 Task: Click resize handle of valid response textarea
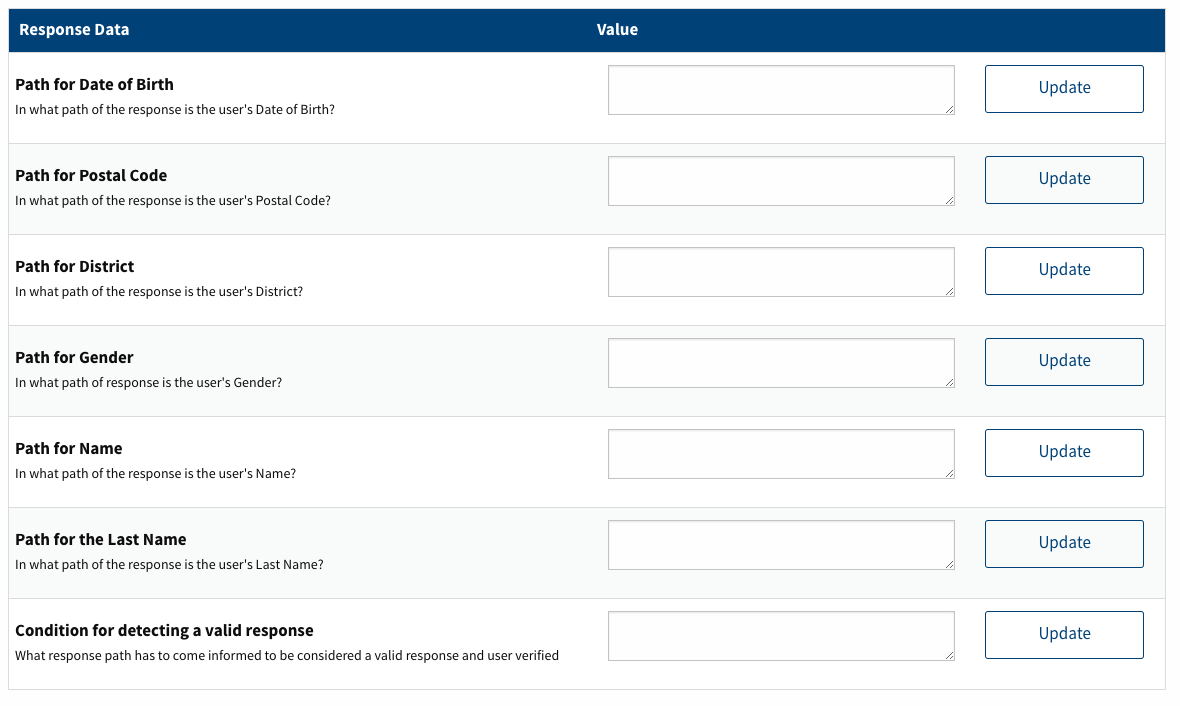[x=950, y=656]
